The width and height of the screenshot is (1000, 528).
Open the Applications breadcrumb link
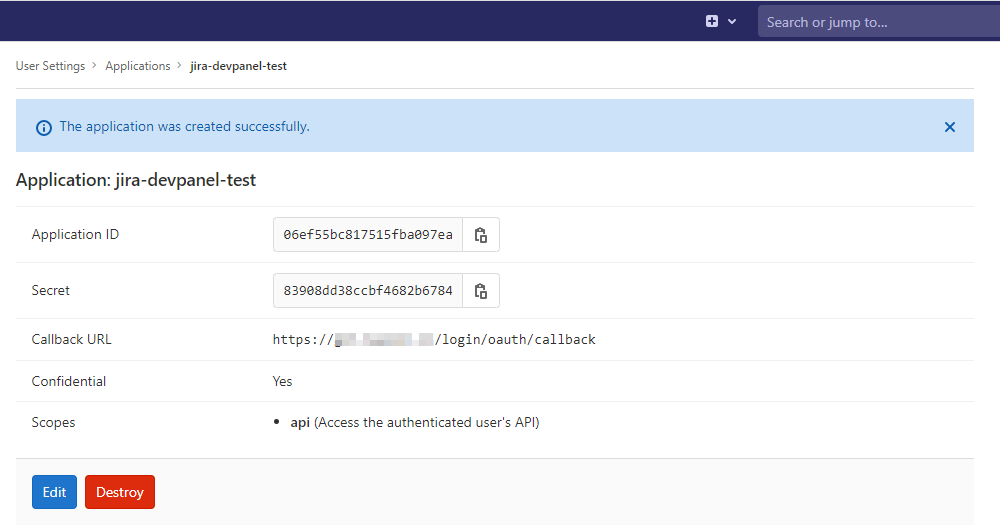[138, 66]
